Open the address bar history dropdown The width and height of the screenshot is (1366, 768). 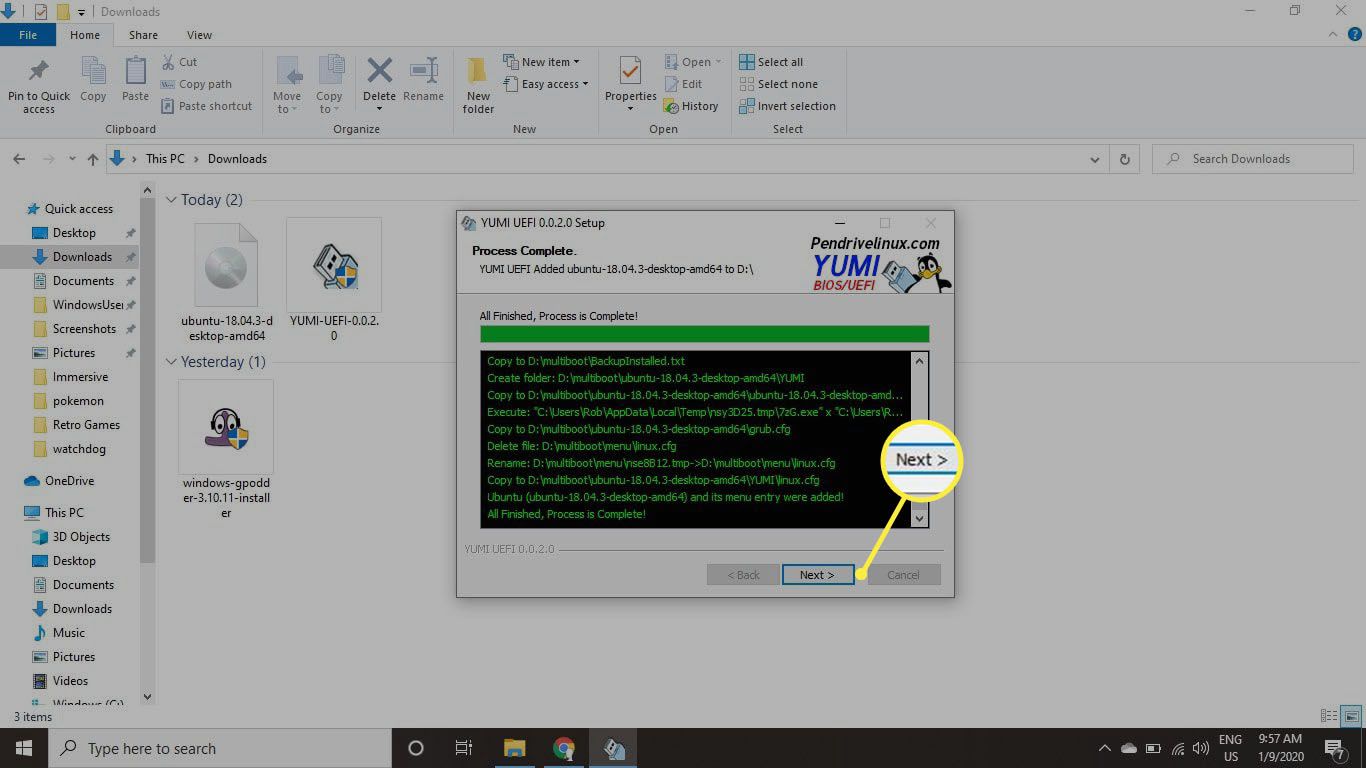pos(1094,159)
